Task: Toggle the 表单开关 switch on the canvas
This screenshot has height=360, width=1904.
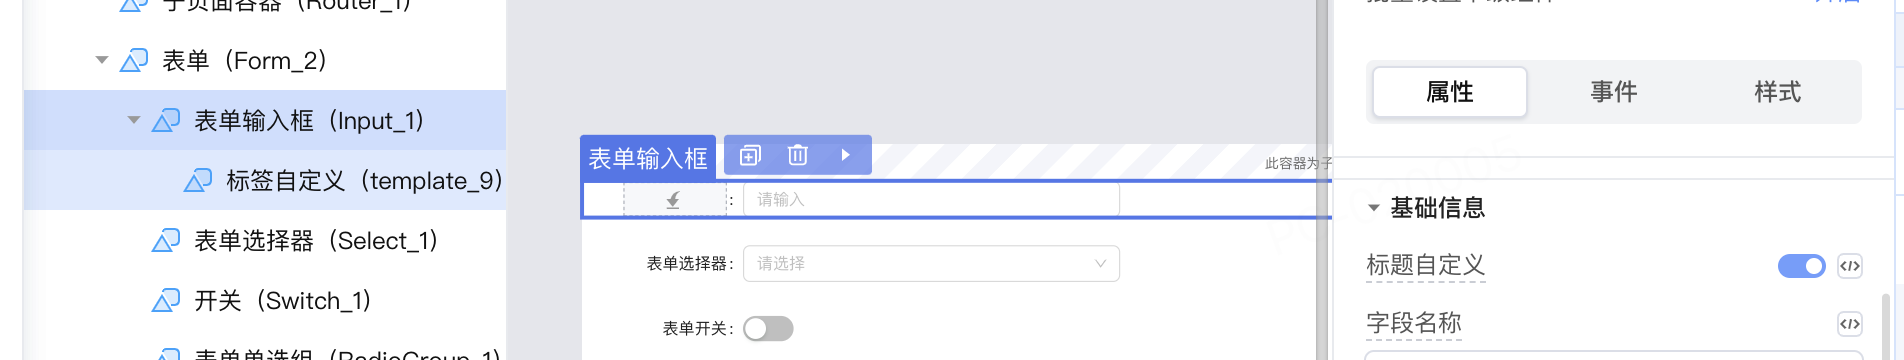Action: tap(768, 329)
